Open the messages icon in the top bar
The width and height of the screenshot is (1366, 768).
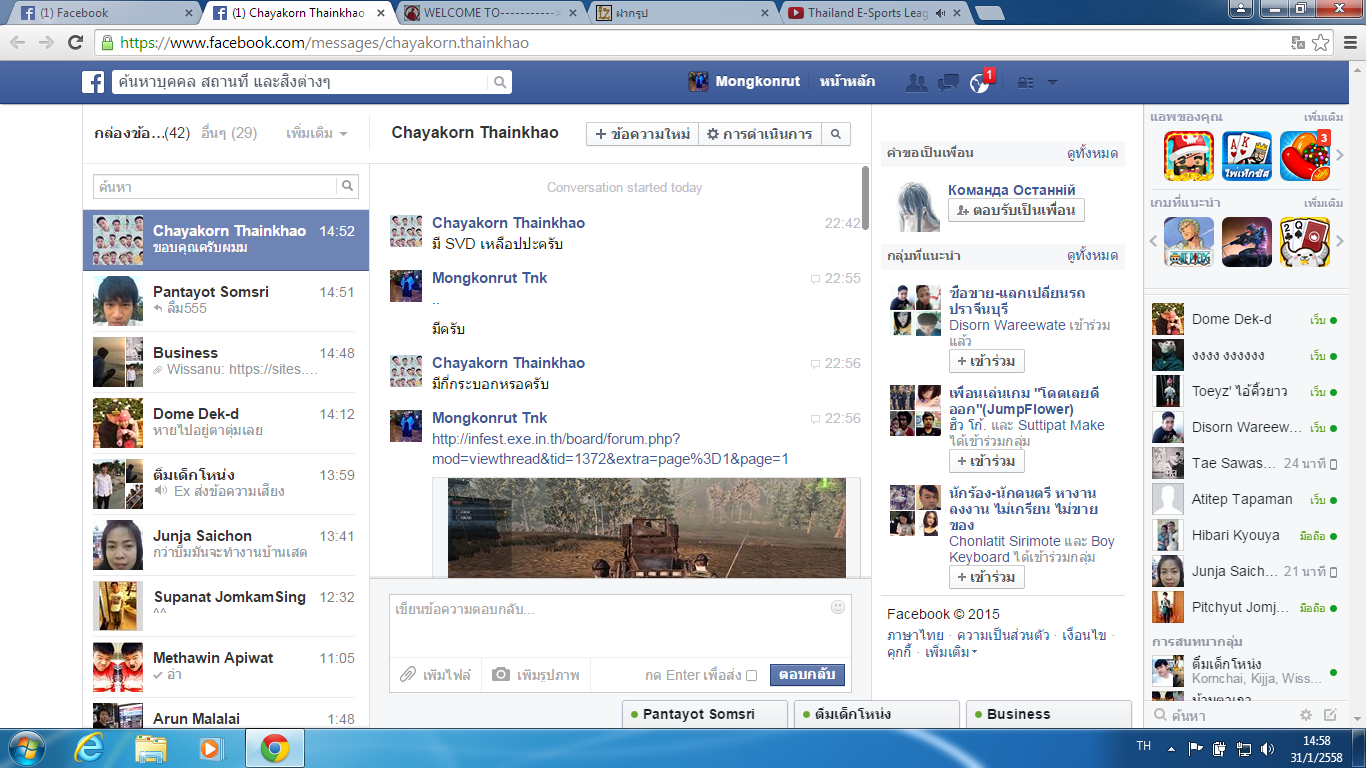pos(948,82)
